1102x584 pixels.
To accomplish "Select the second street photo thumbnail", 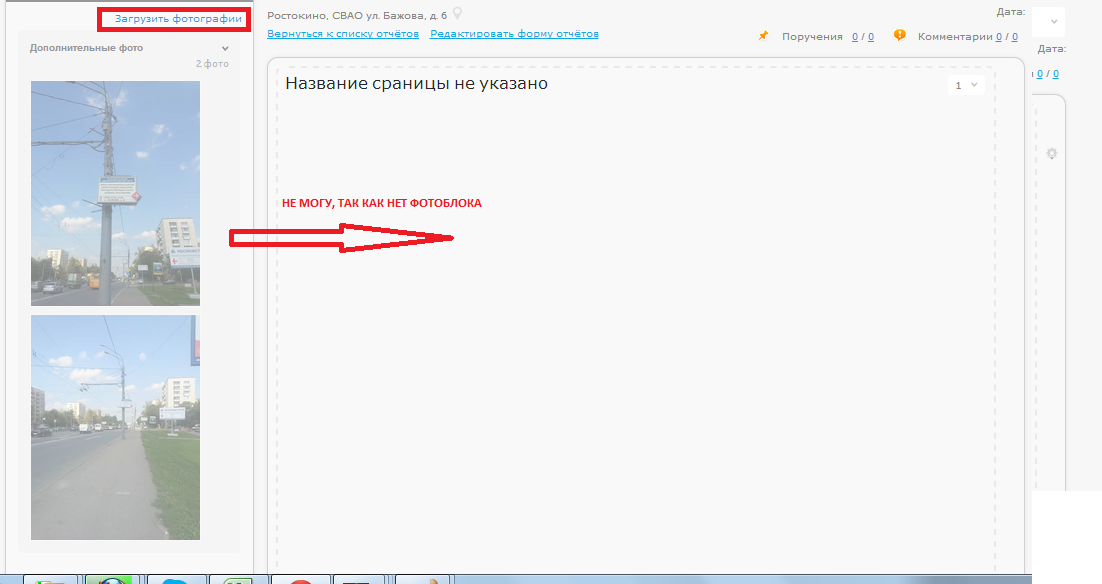I will (x=115, y=427).
